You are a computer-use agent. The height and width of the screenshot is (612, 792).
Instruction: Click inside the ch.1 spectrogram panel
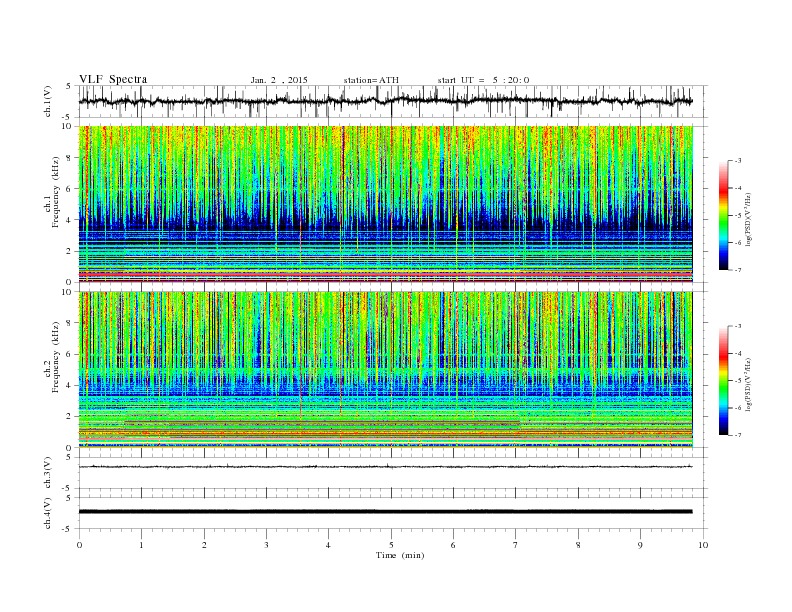385,204
